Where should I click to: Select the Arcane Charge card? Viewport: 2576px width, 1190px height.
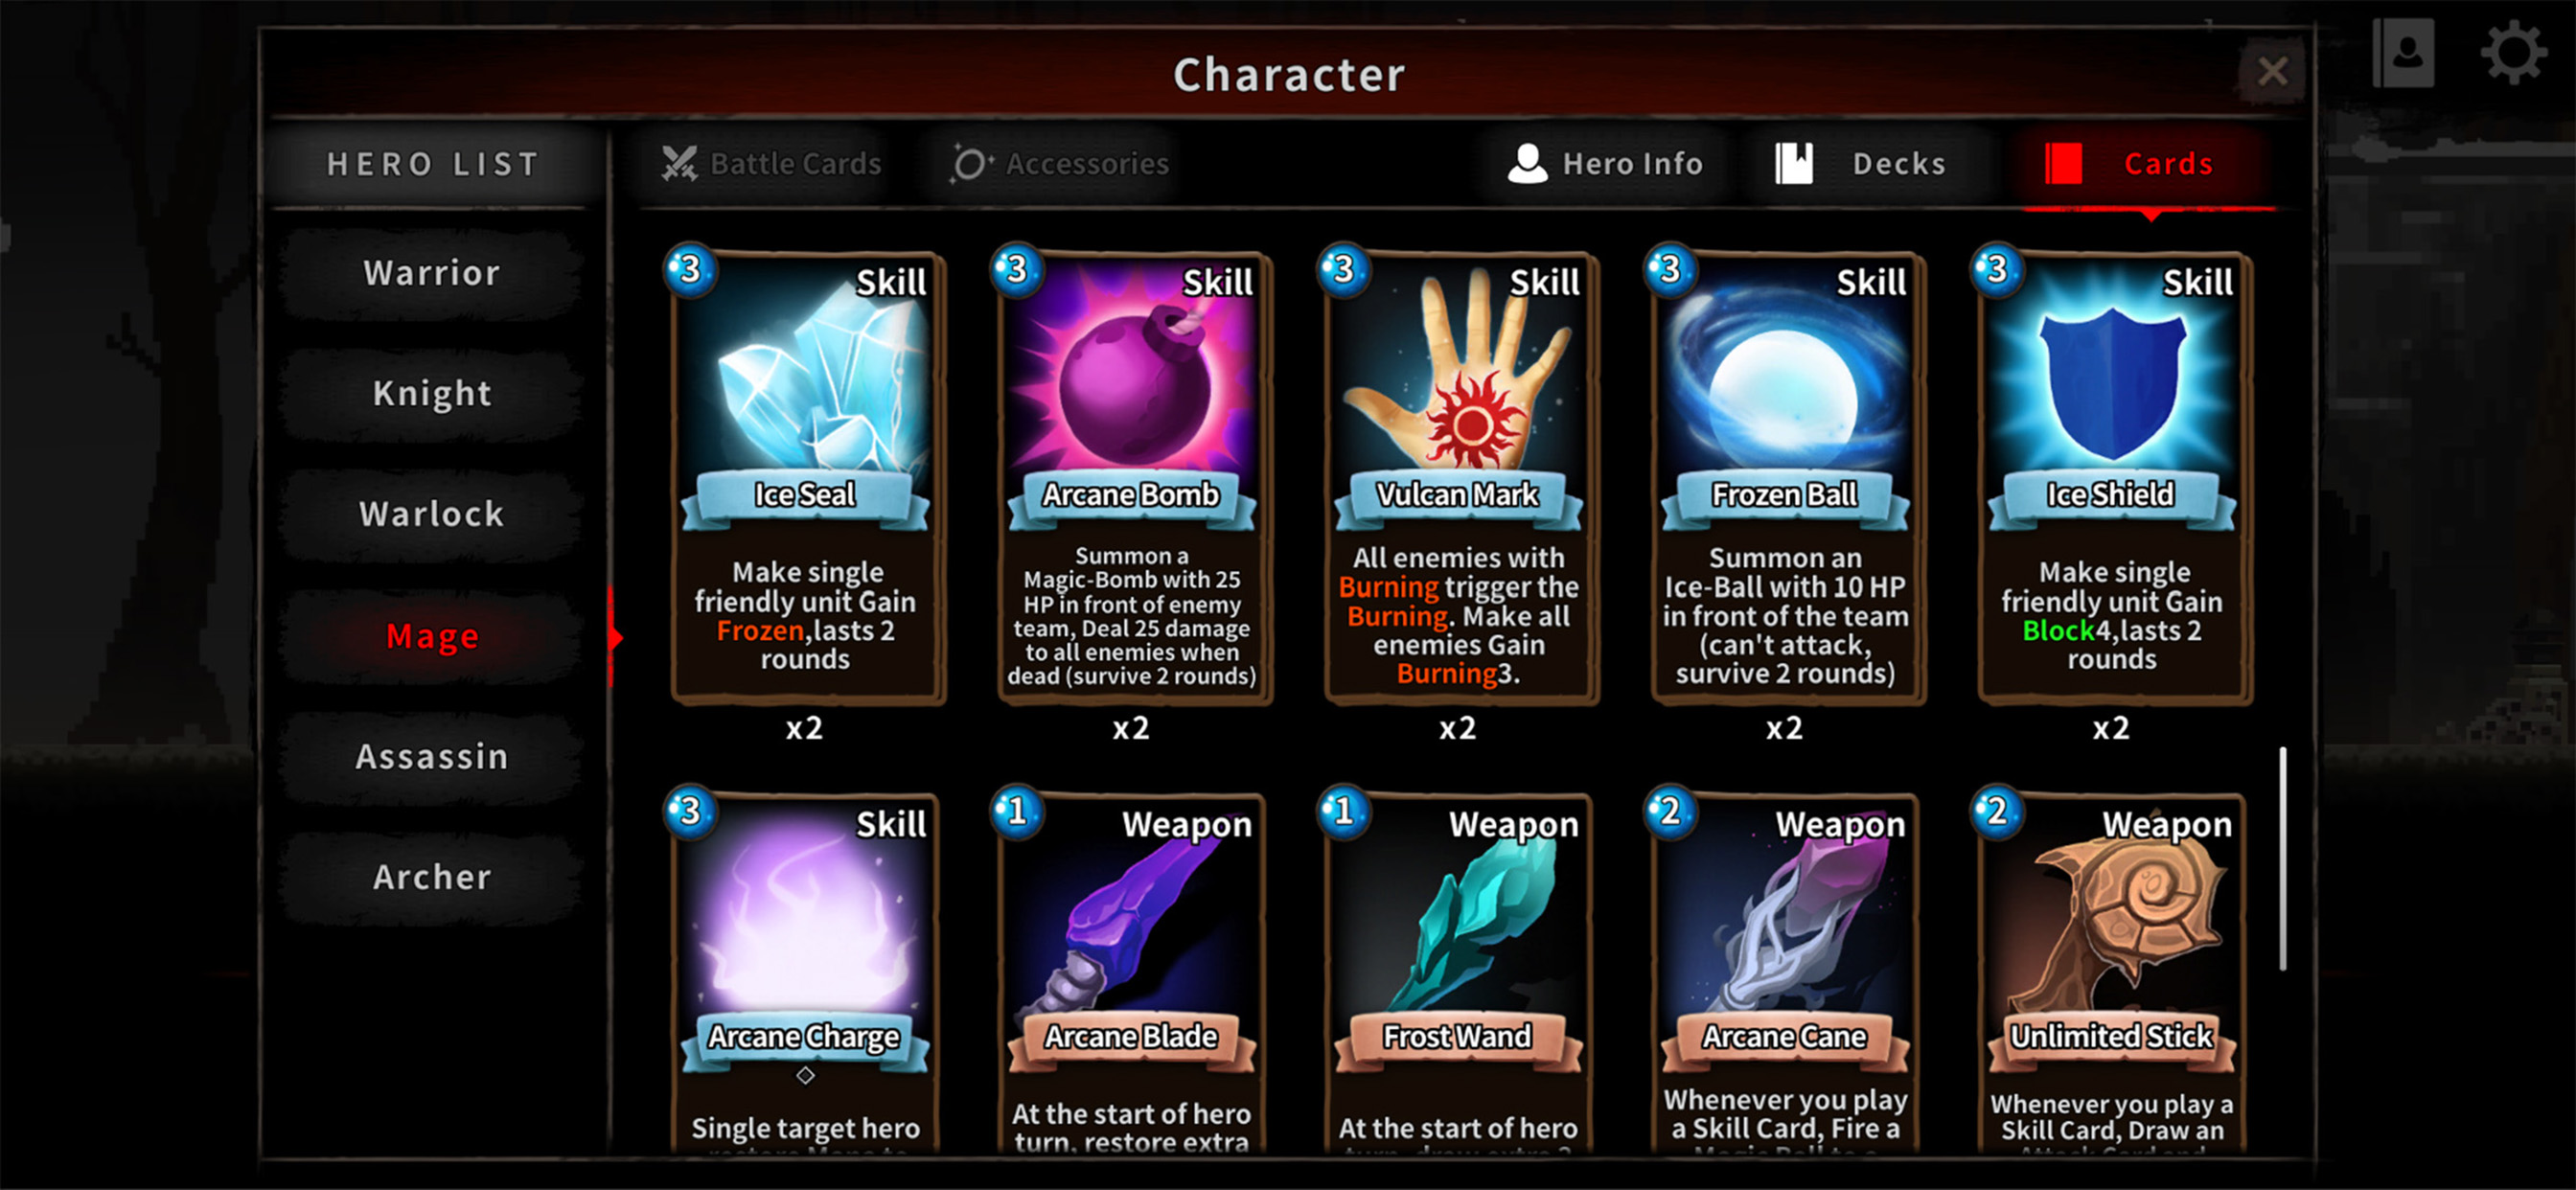tap(806, 972)
